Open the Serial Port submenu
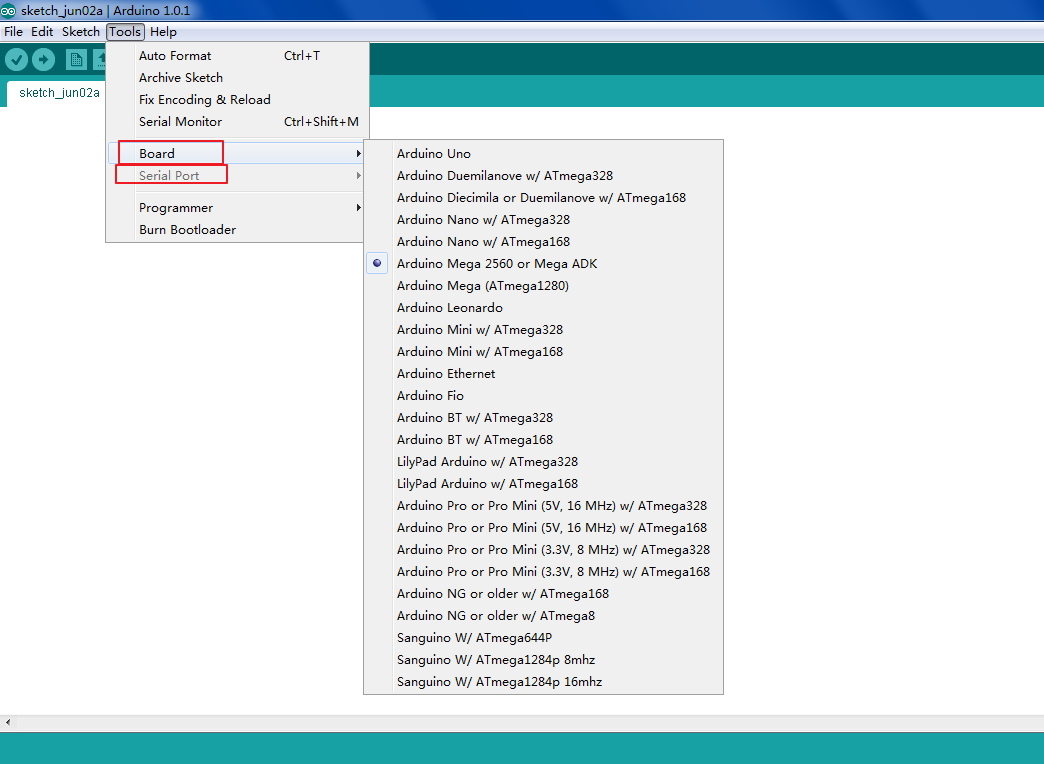 (x=170, y=176)
